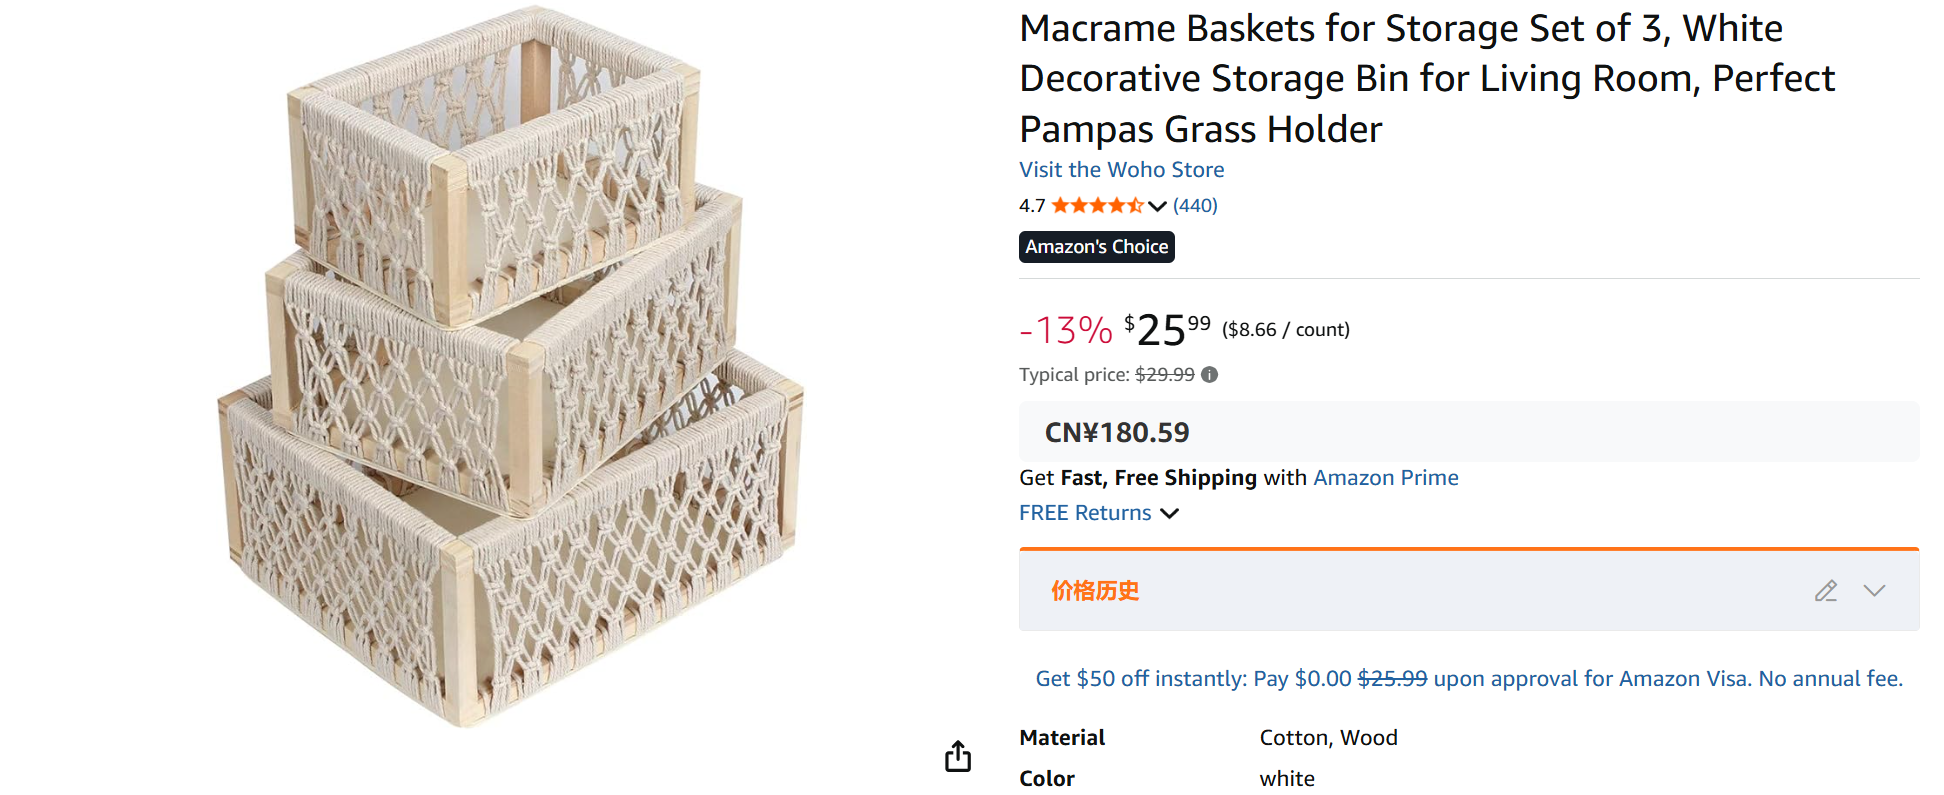Viewport: 1944px width, 795px height.
Task: Click the 4.7 rating number
Action: click(x=1031, y=206)
